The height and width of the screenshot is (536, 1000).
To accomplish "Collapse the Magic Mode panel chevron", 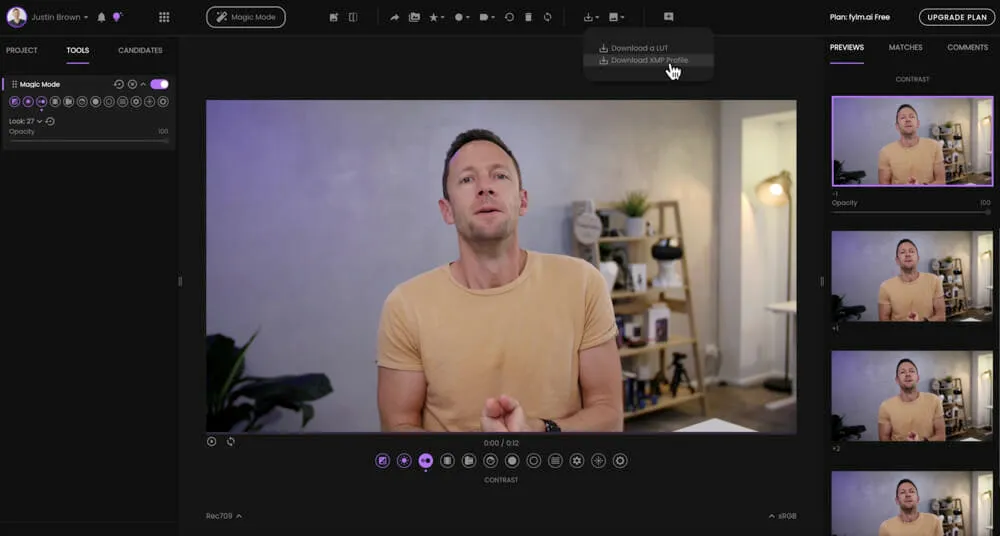I will point(143,84).
